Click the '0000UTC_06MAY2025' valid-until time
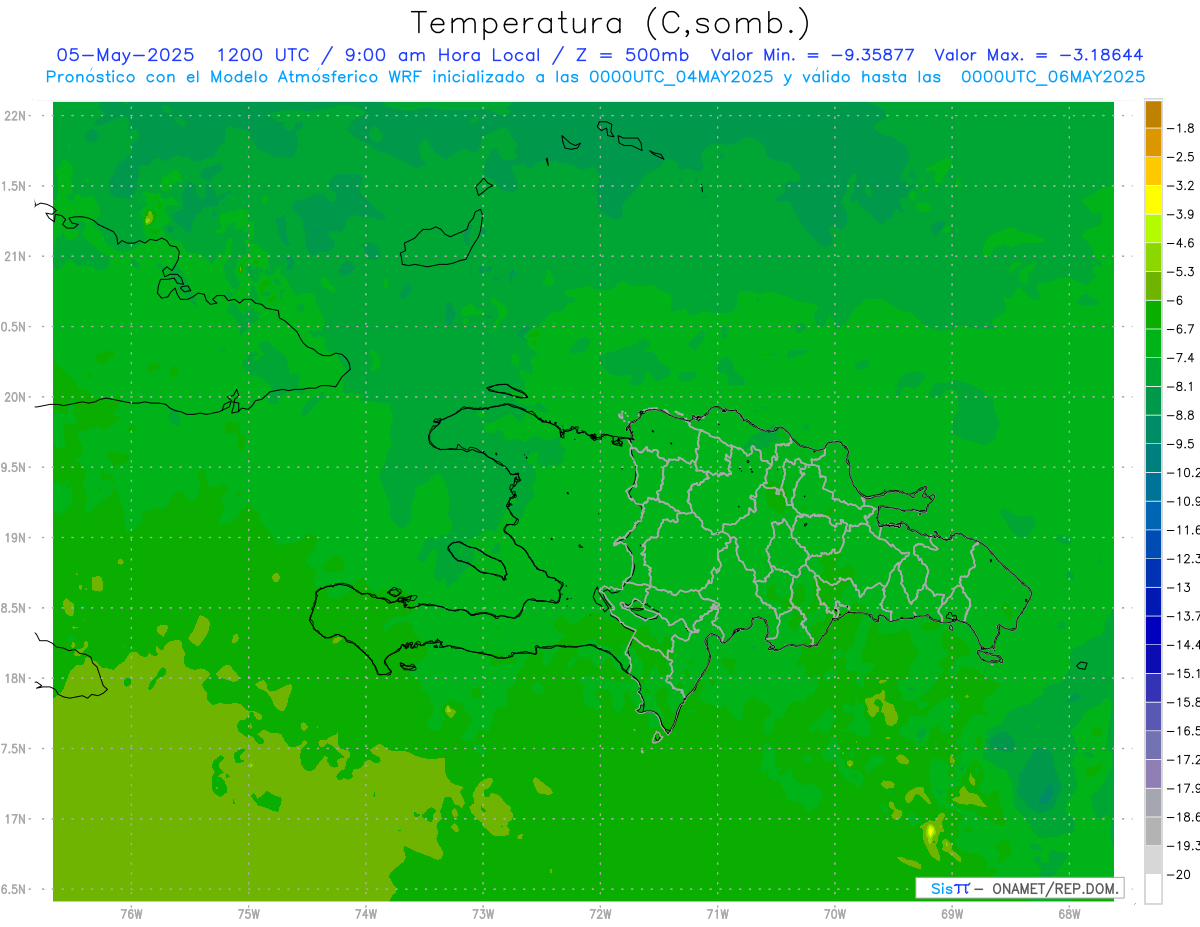Image resolution: width=1200 pixels, height=927 pixels. (1053, 76)
